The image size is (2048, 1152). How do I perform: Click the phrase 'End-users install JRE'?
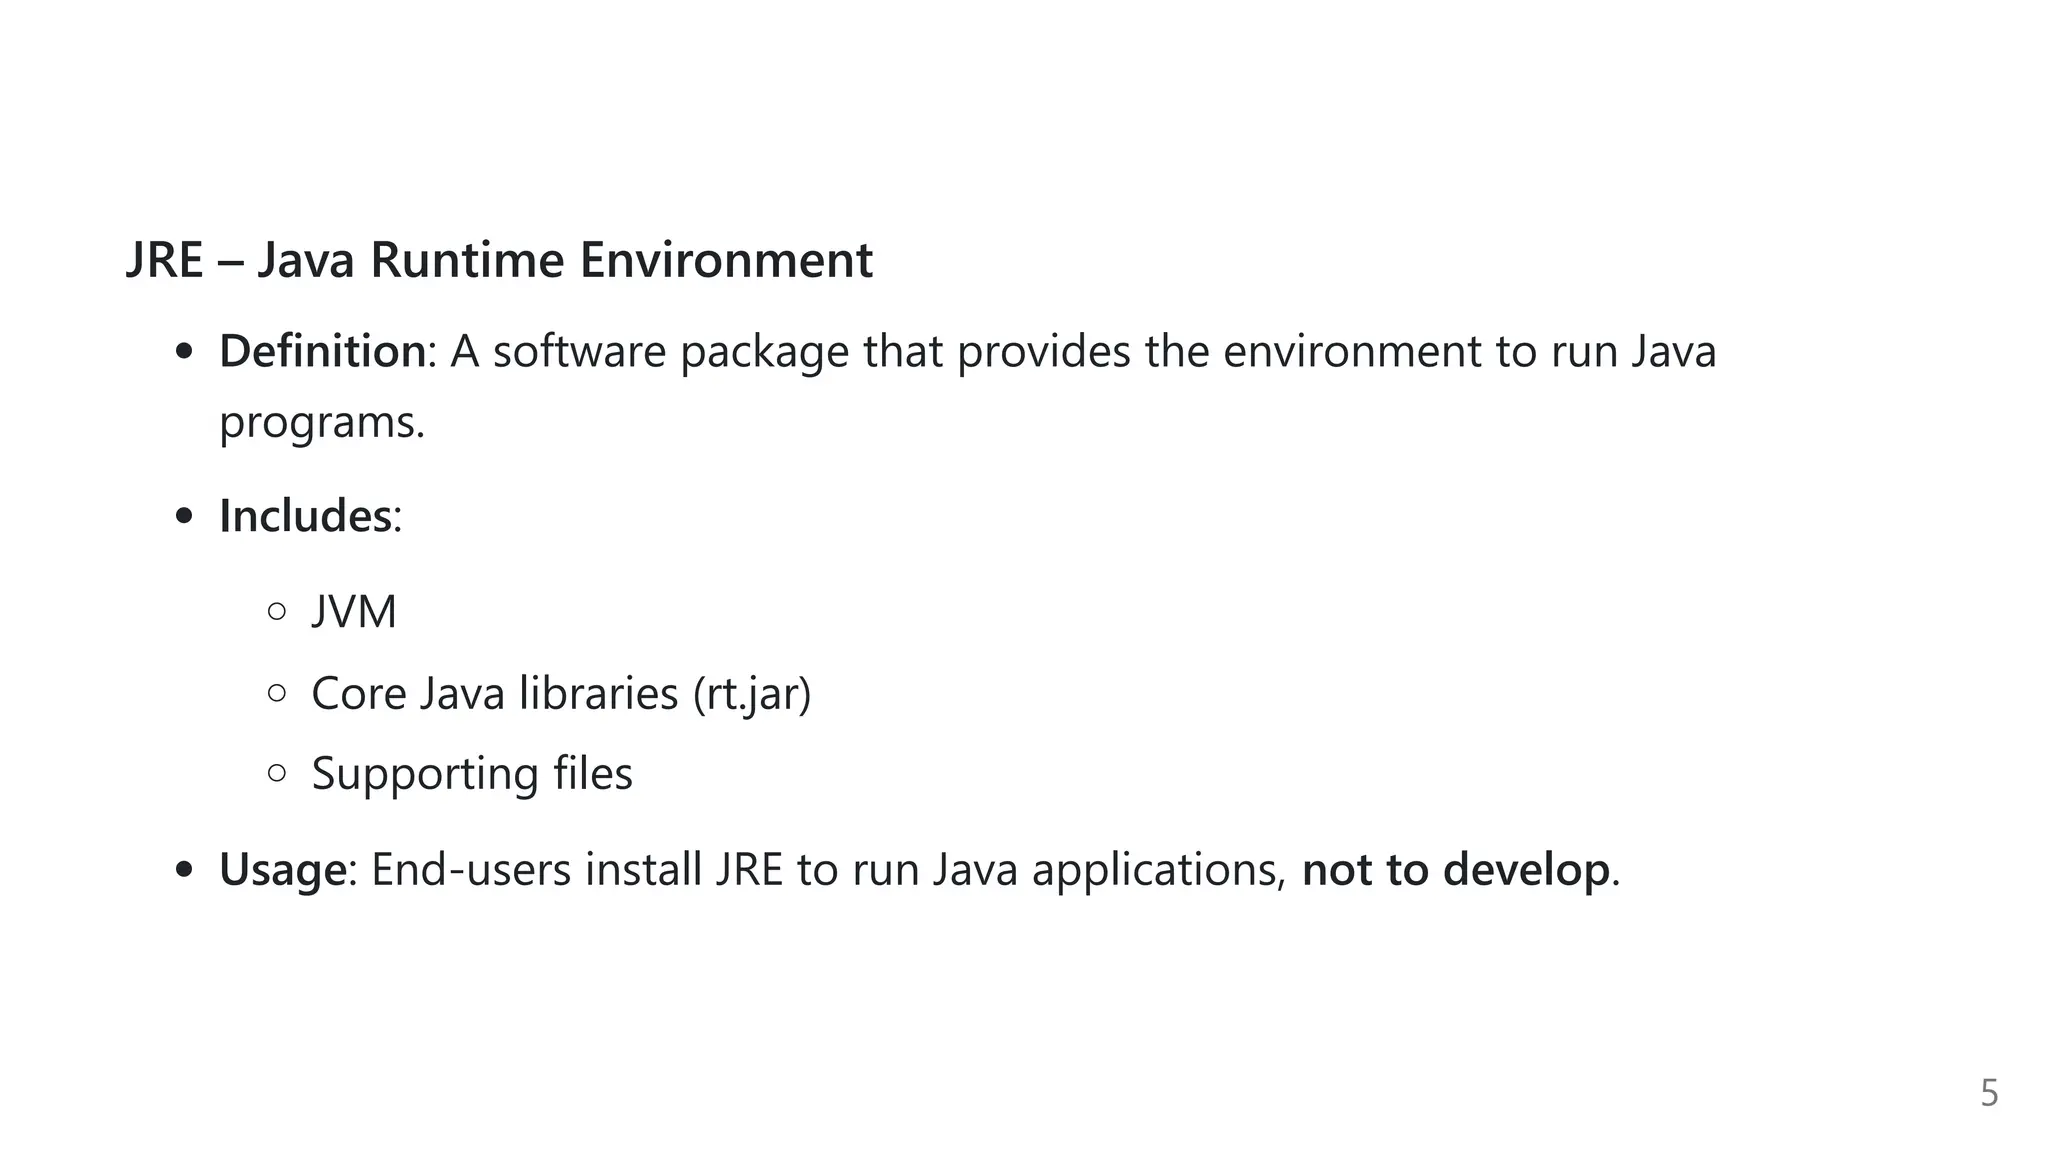[x=577, y=869]
